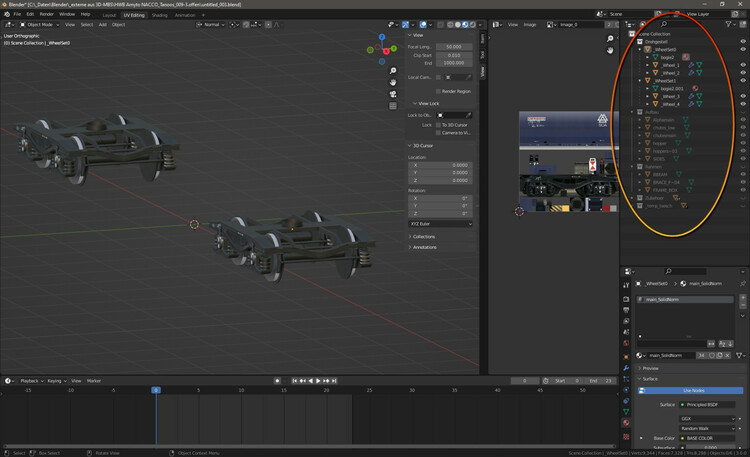
Task: Open the Object Mode dropdown
Action: click(x=39, y=24)
